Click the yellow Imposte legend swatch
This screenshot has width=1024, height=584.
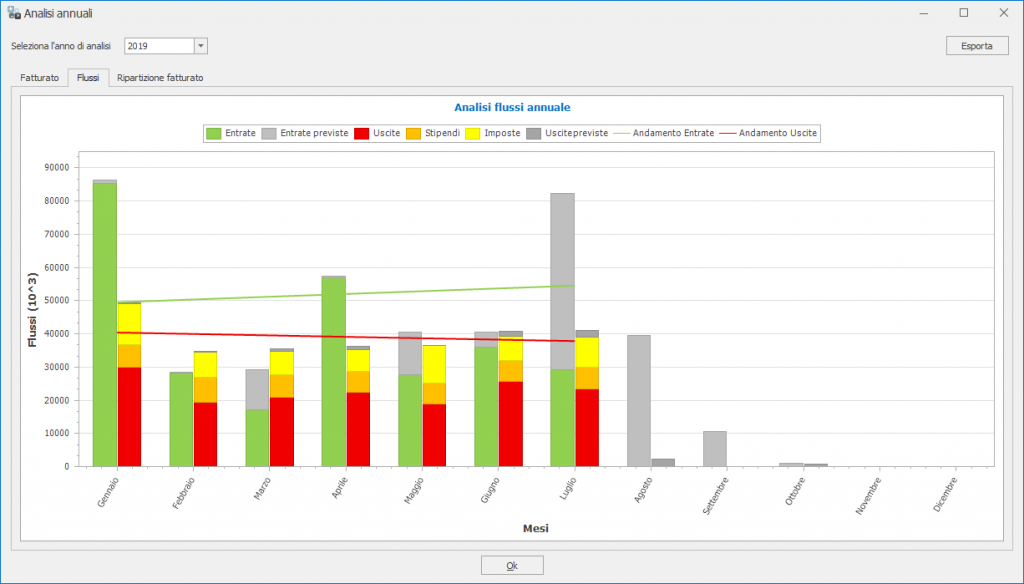[x=473, y=133]
